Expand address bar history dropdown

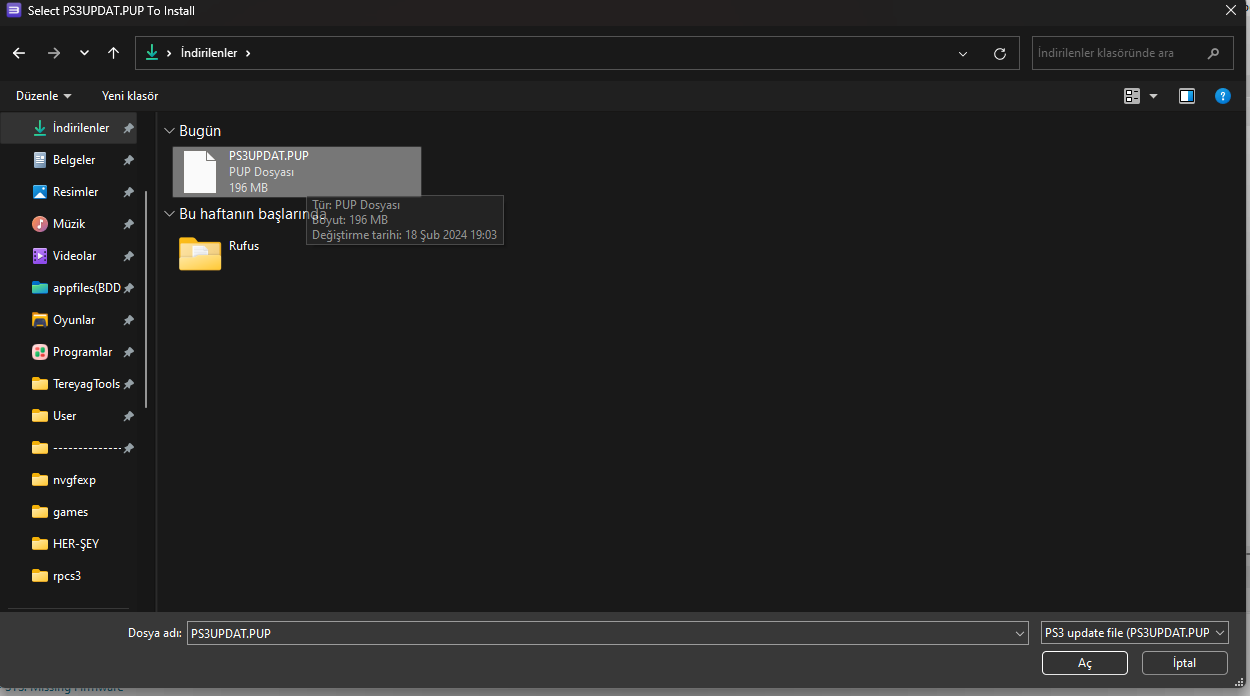(x=963, y=54)
